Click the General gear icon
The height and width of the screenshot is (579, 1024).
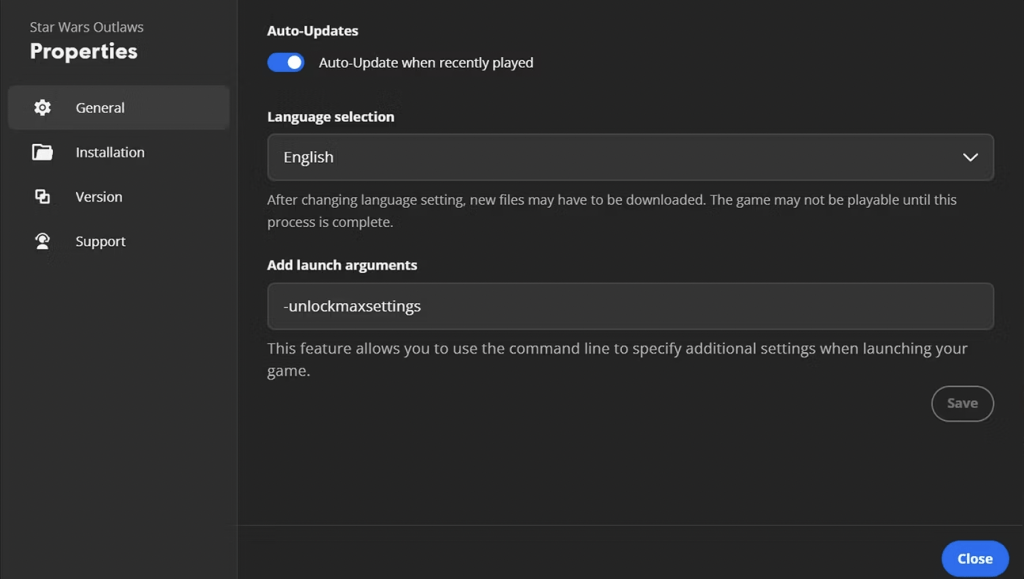(42, 108)
